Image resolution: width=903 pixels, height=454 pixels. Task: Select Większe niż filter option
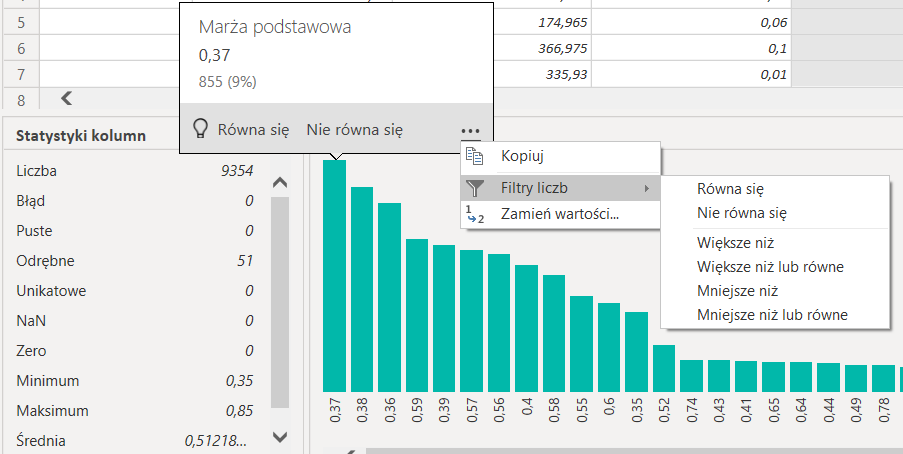coord(735,242)
